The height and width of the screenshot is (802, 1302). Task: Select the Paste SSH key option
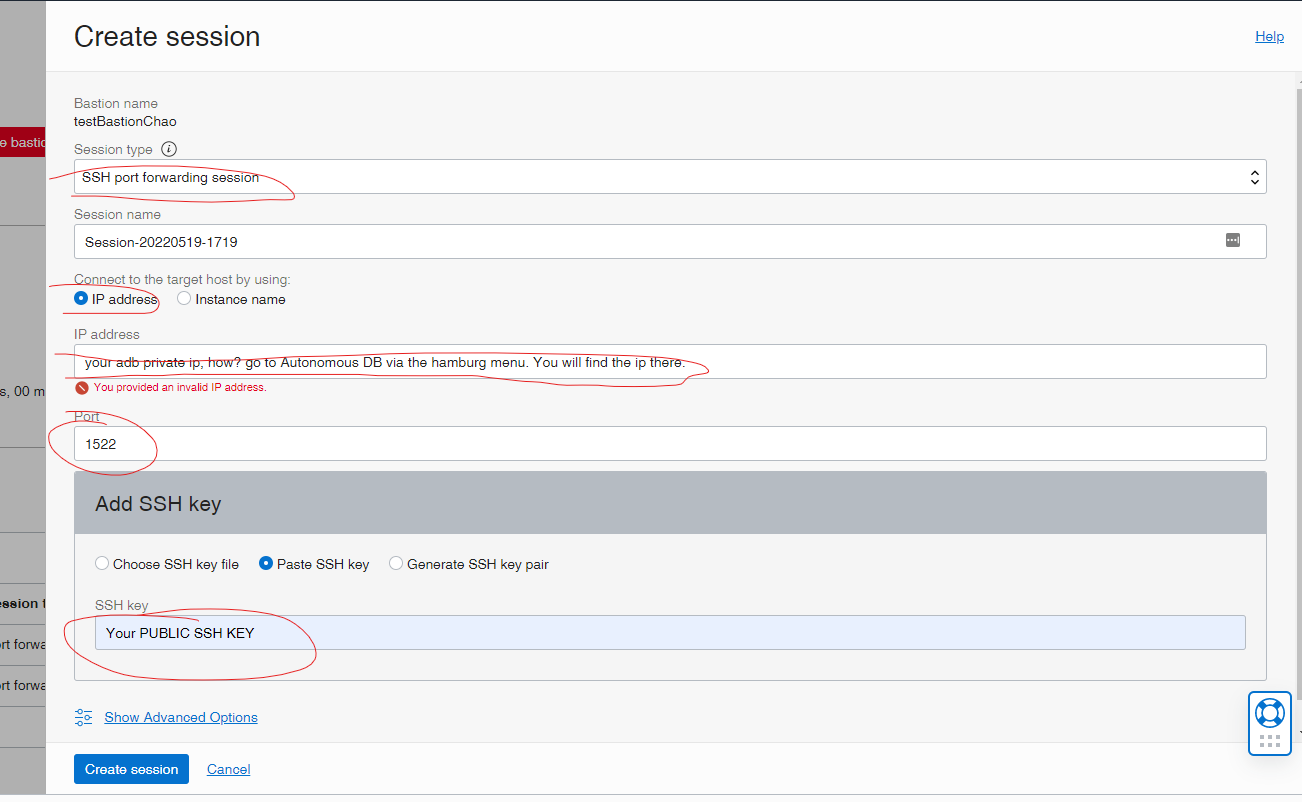pyautogui.click(x=266, y=564)
